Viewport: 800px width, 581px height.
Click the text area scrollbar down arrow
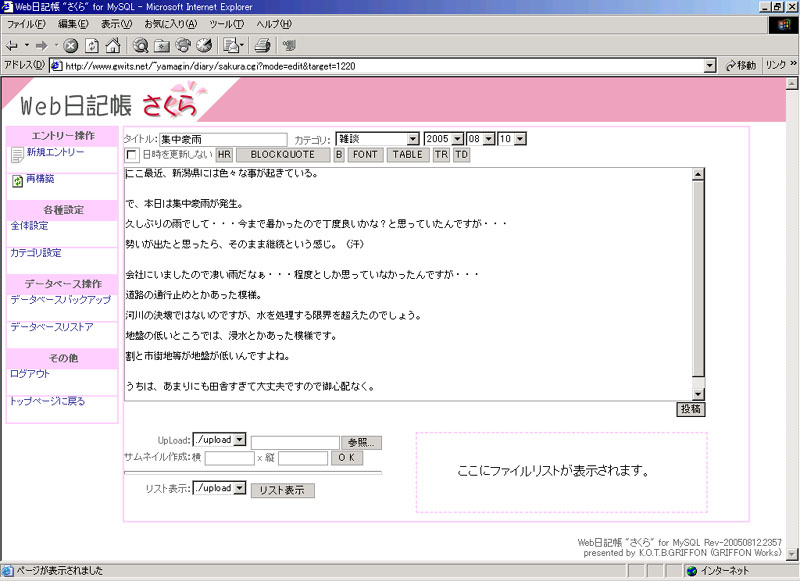pyautogui.click(x=699, y=394)
